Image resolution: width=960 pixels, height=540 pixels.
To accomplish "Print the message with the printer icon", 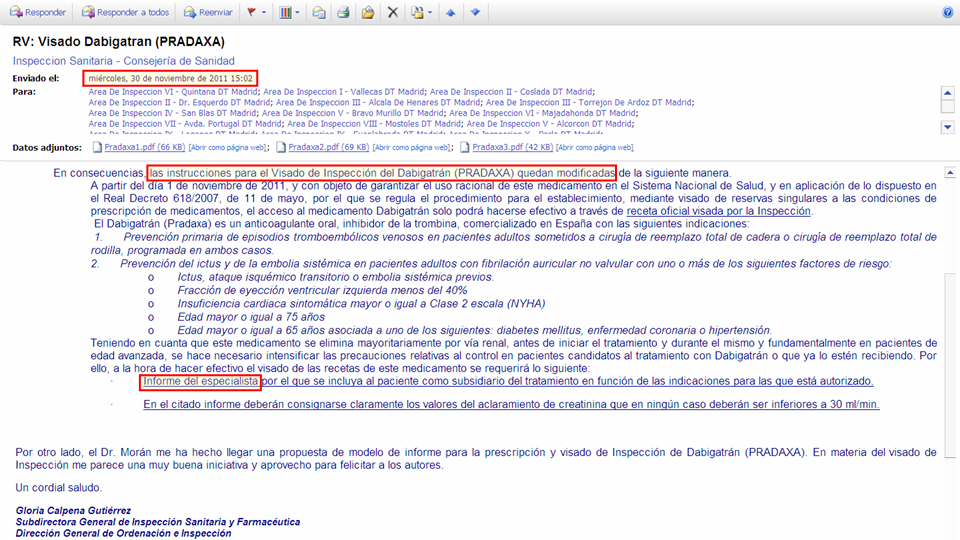I will click(x=343, y=12).
